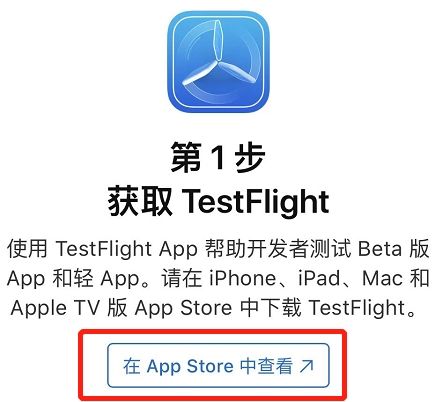Click the arrow icon on App Store button
Image resolution: width=443 pixels, height=402 pixels.
(x=306, y=366)
